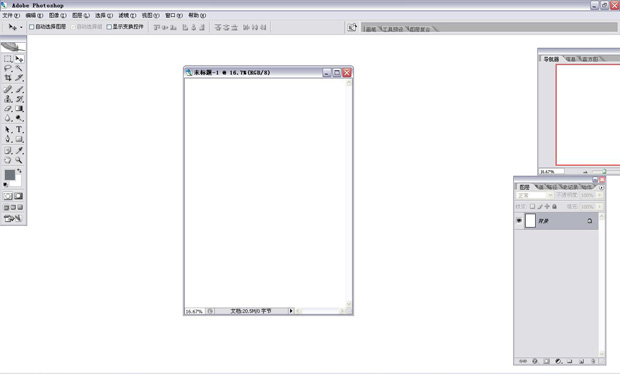Select the Blur tool
This screenshot has height=374, width=620.
8,118
